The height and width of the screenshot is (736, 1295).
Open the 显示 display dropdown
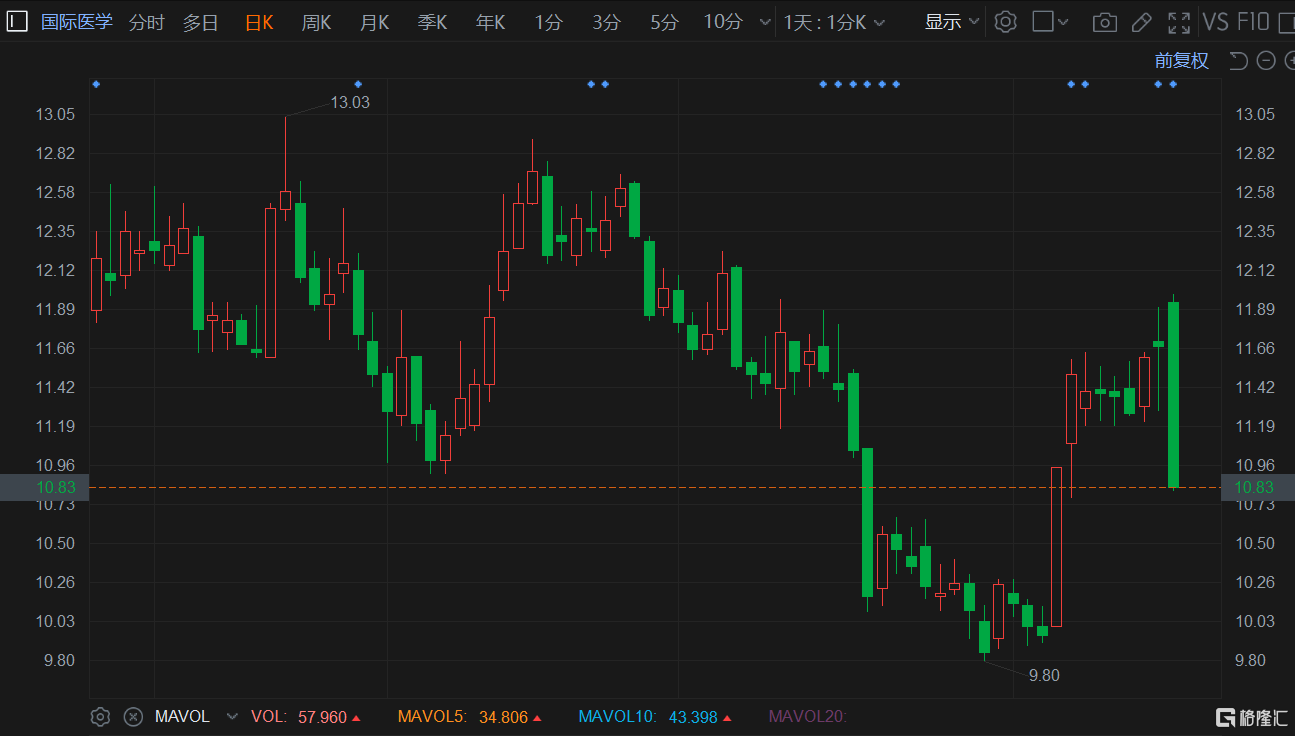(x=952, y=22)
